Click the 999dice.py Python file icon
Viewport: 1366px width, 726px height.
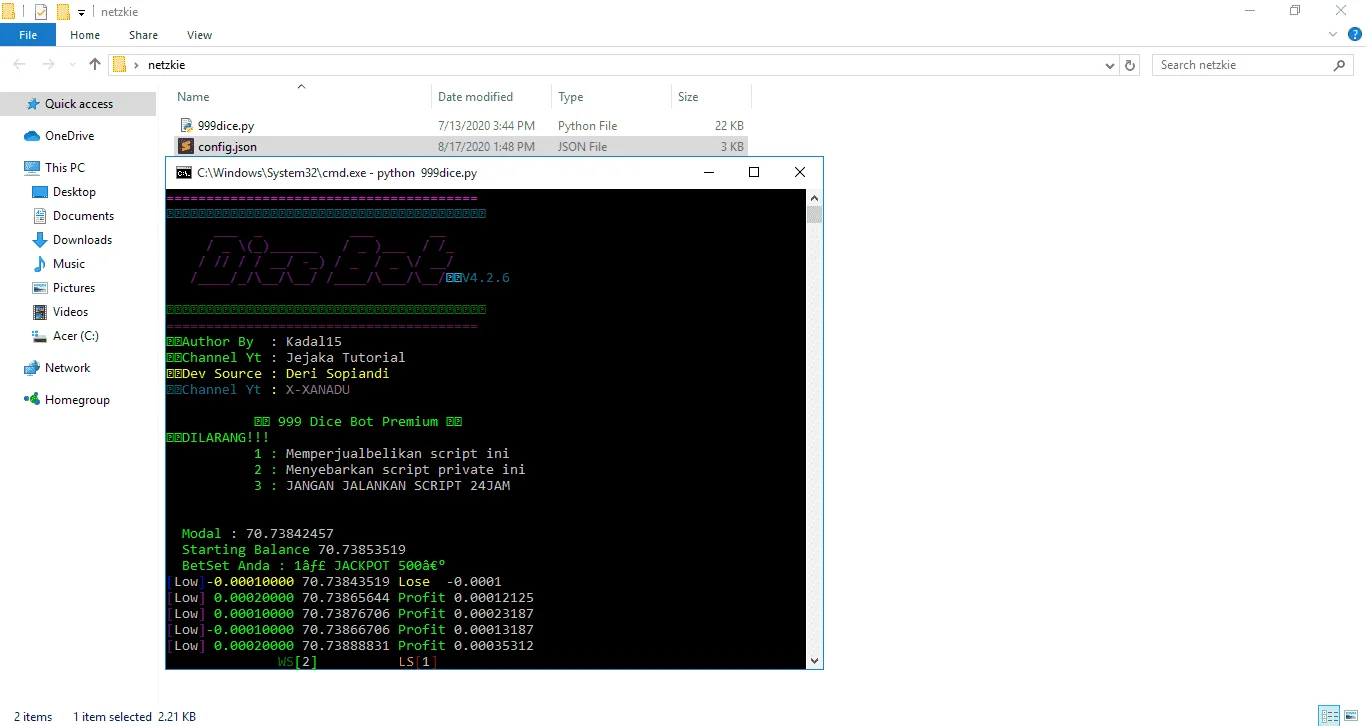pyautogui.click(x=186, y=126)
